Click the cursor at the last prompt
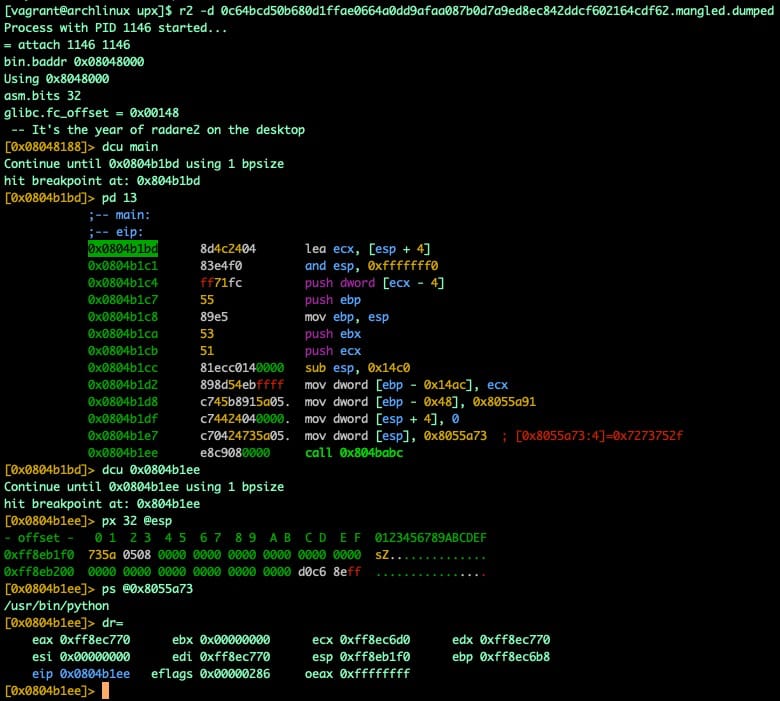Image resolution: width=780 pixels, height=701 pixels. [103, 692]
